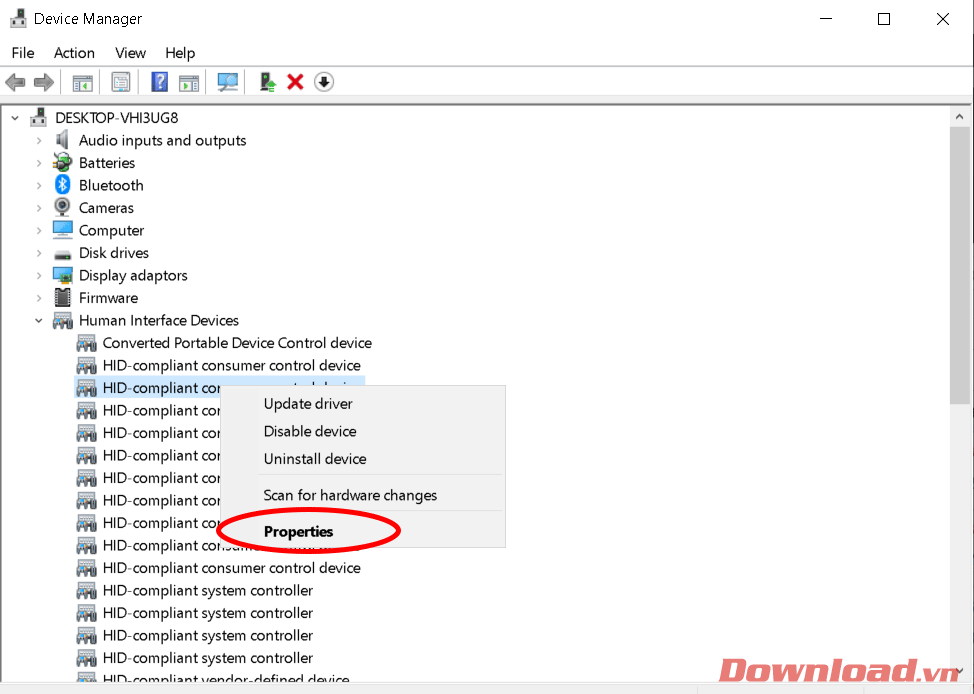Click the Update device driver toolbar icon
This screenshot has width=974, height=694.
point(267,82)
